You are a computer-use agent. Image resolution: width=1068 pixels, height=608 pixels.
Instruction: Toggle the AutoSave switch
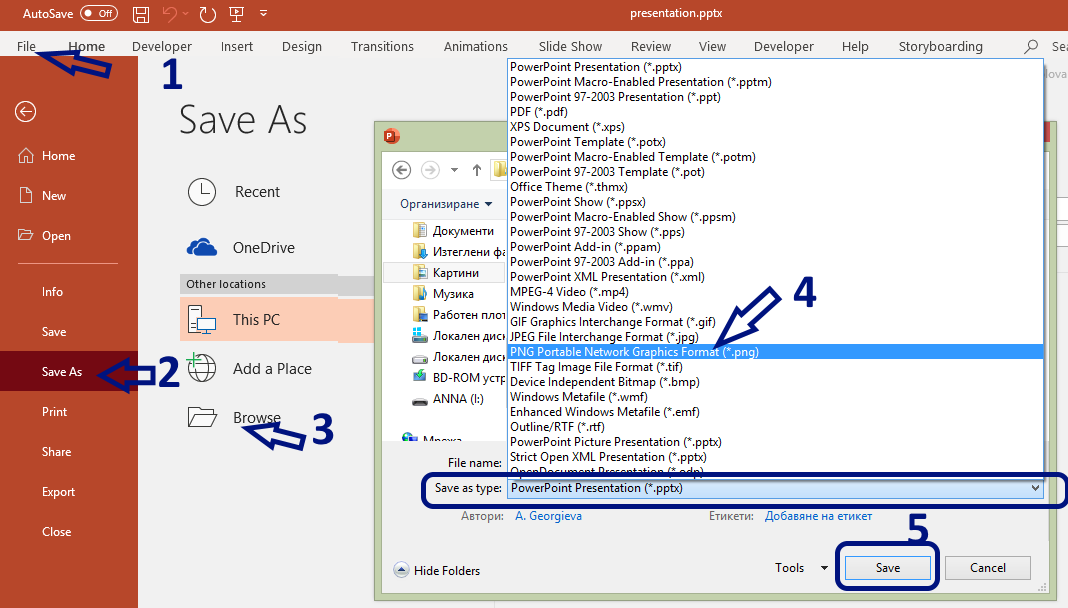click(x=99, y=14)
